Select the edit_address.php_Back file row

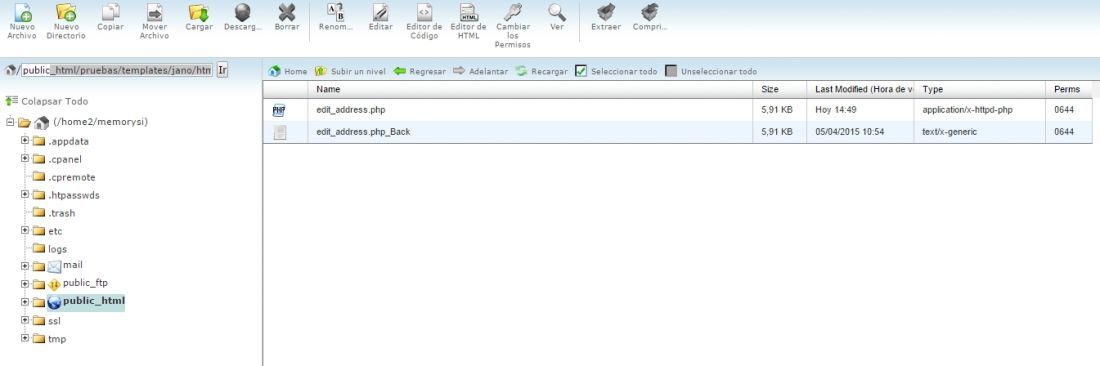pyautogui.click(x=678, y=132)
